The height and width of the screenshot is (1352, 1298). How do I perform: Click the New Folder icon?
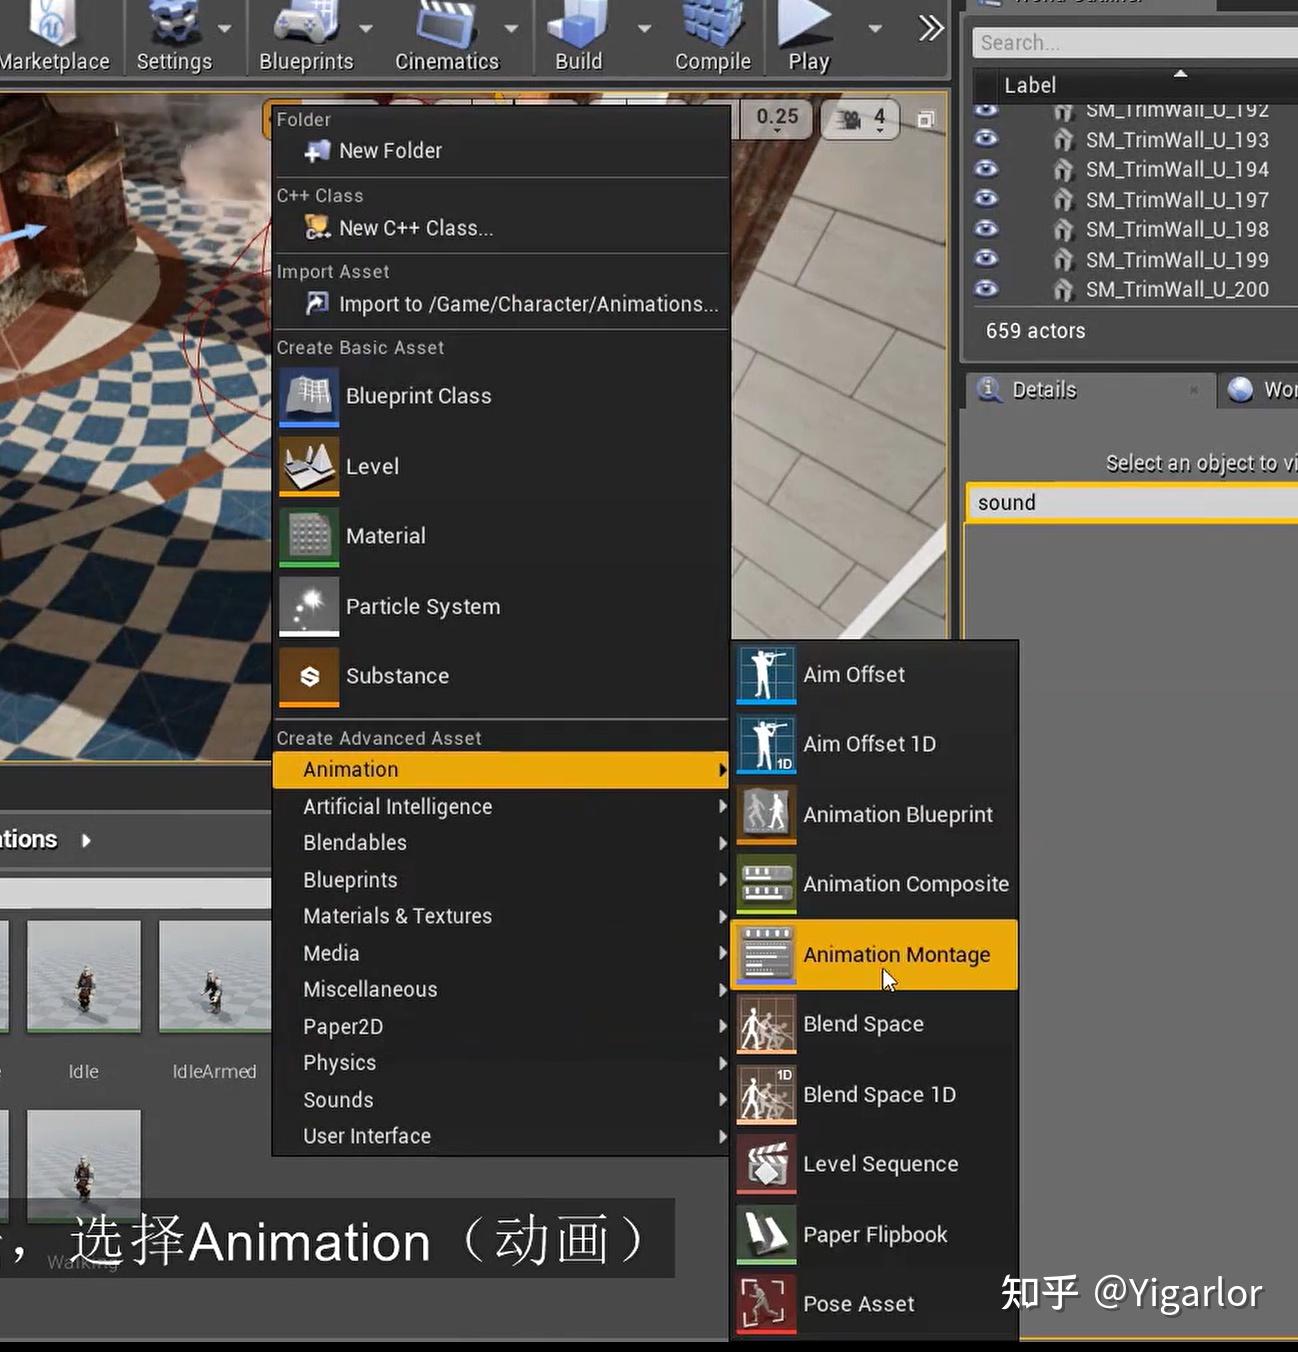[x=317, y=151]
